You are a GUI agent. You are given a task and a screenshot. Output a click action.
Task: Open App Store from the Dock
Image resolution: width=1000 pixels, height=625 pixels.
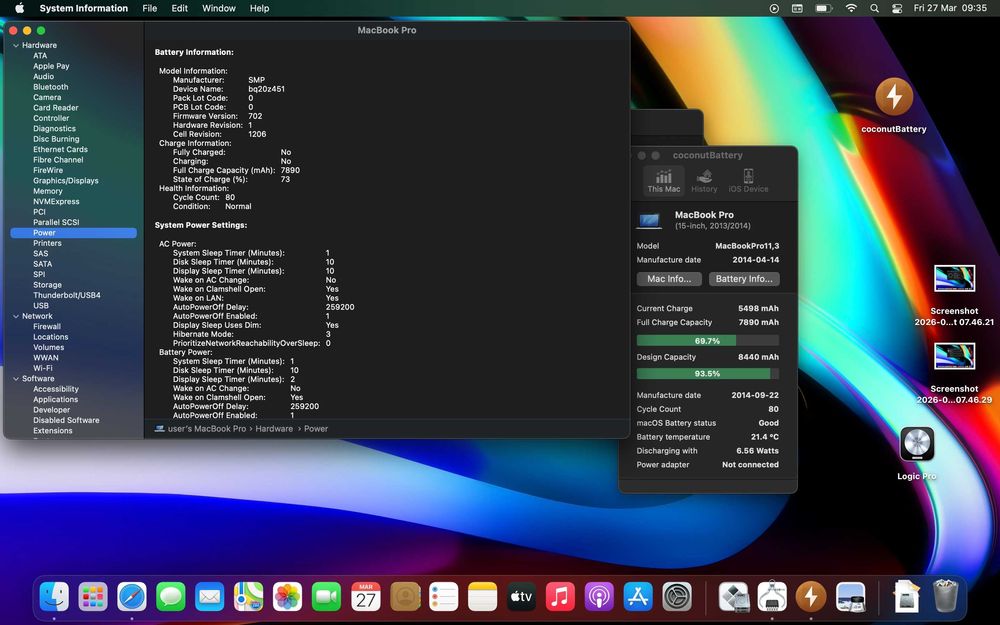click(x=638, y=597)
